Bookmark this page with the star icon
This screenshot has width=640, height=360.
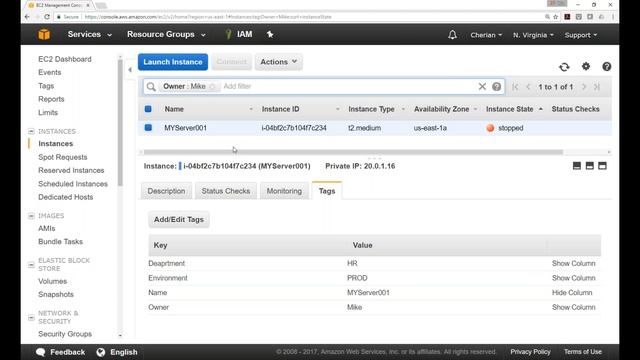556,17
